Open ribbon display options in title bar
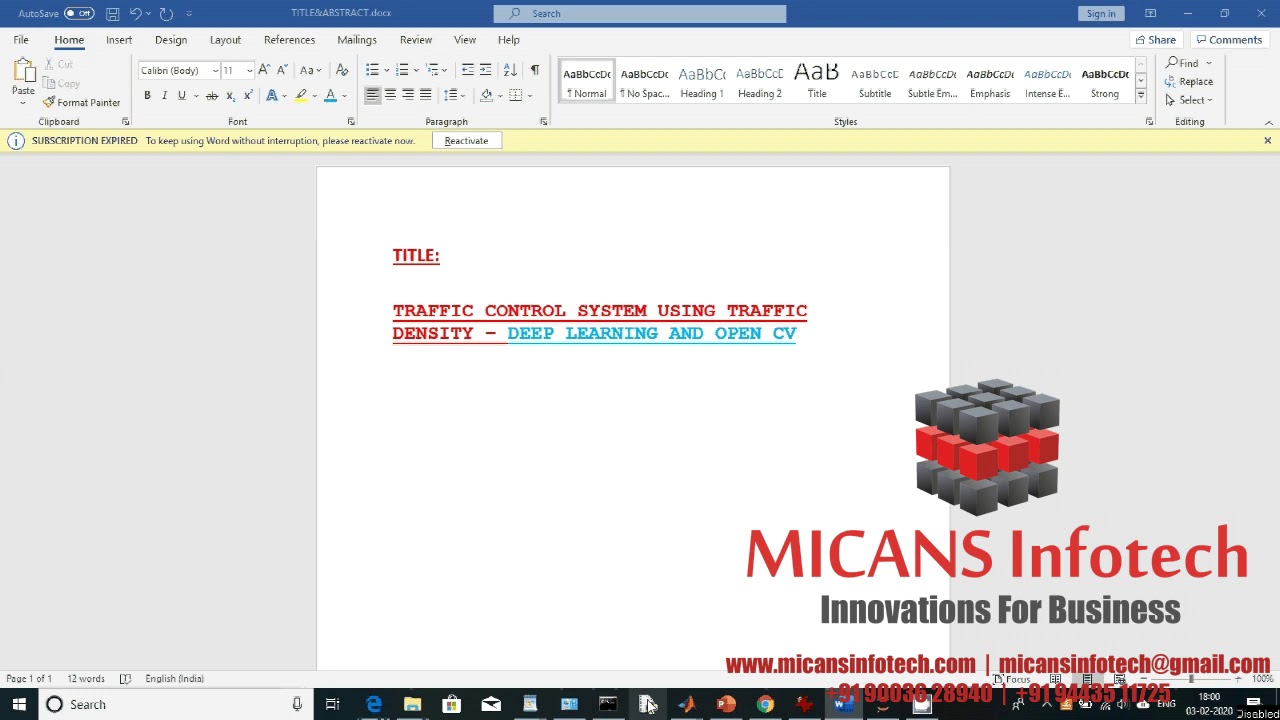 pos(1151,14)
